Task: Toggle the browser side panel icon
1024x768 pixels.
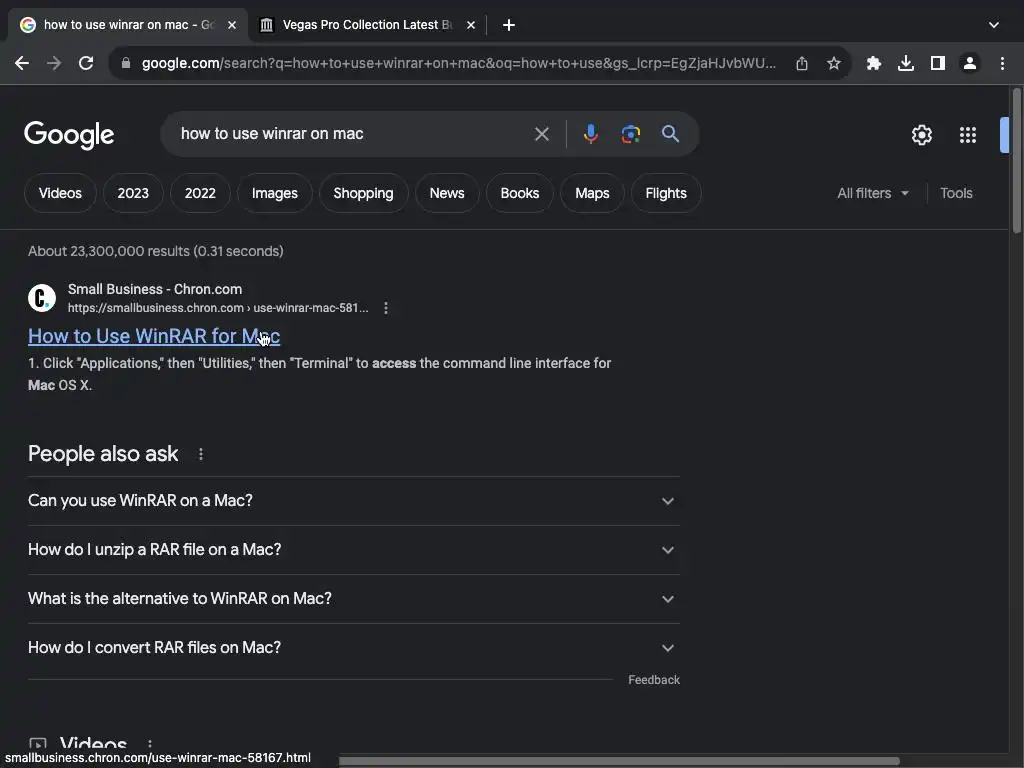Action: click(x=938, y=63)
